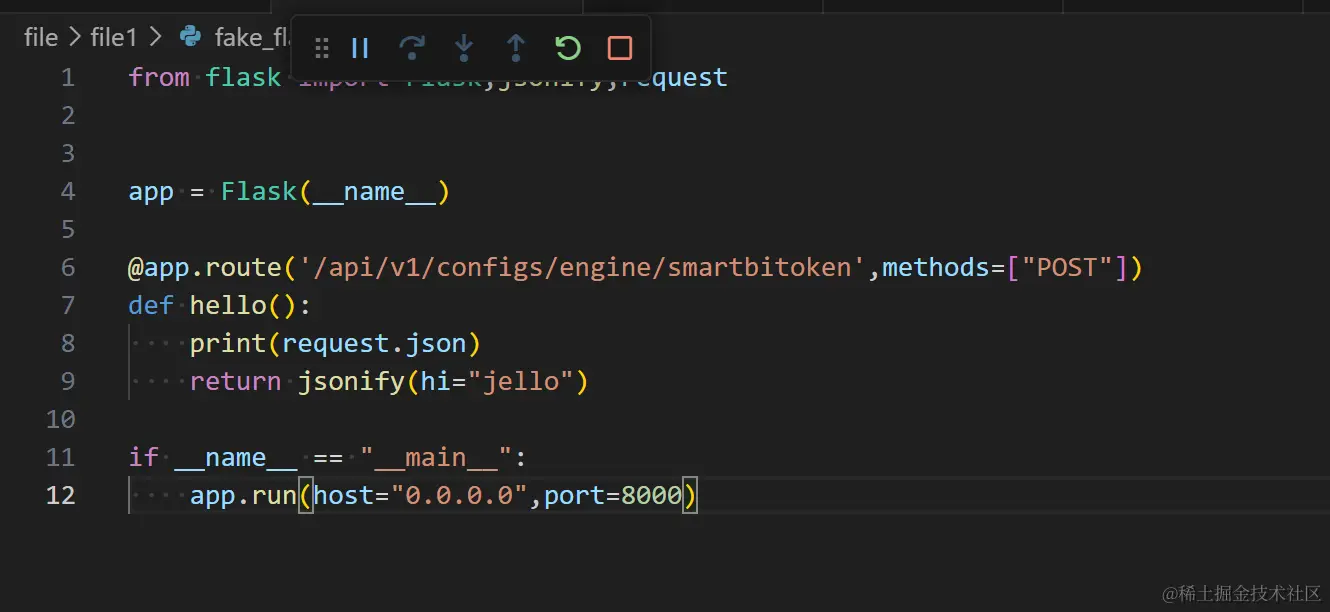1330x612 pixels.
Task: Click the '"__main__"' string on line 11
Action: 436,457
